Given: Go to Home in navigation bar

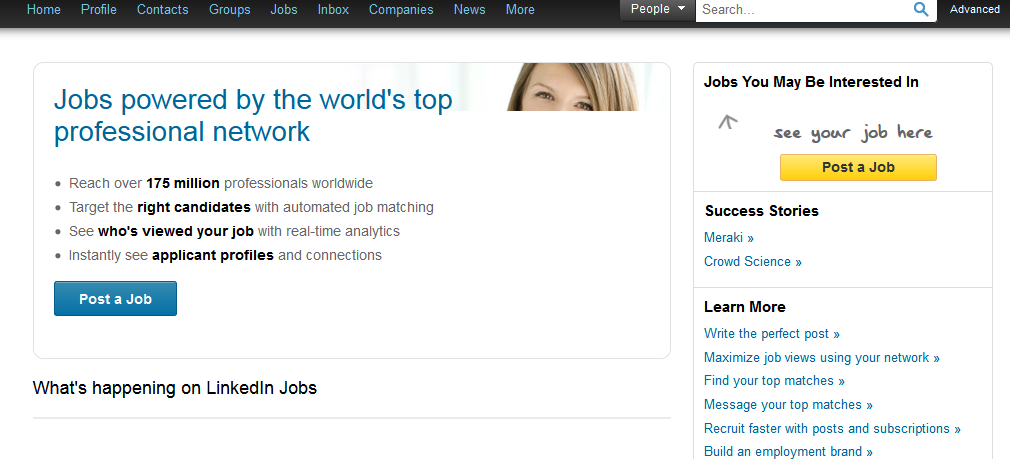Looking at the screenshot, I should 44,10.
